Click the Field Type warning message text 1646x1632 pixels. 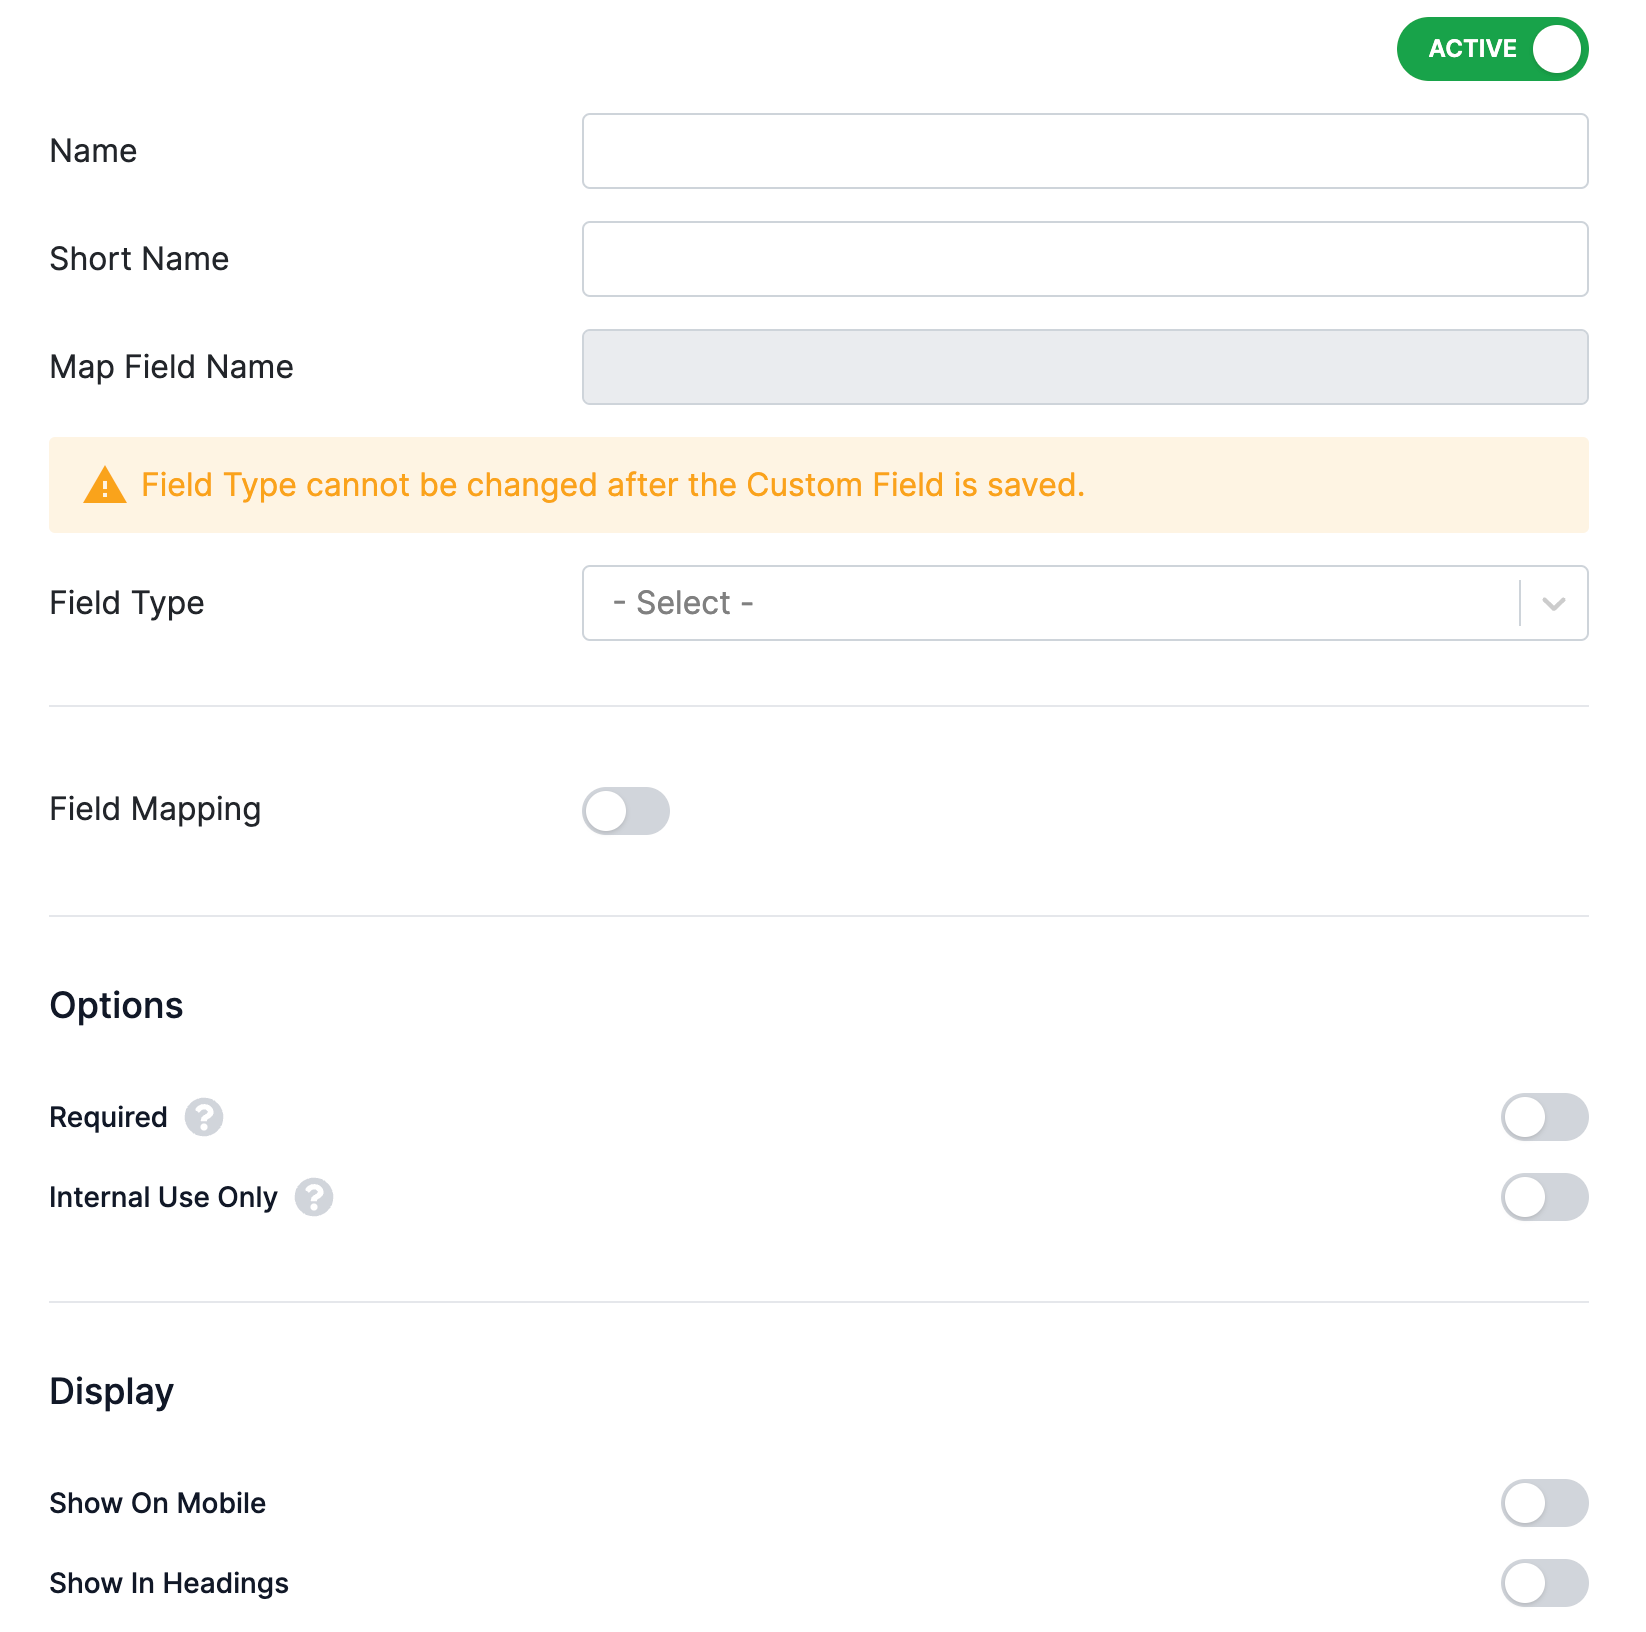point(613,485)
